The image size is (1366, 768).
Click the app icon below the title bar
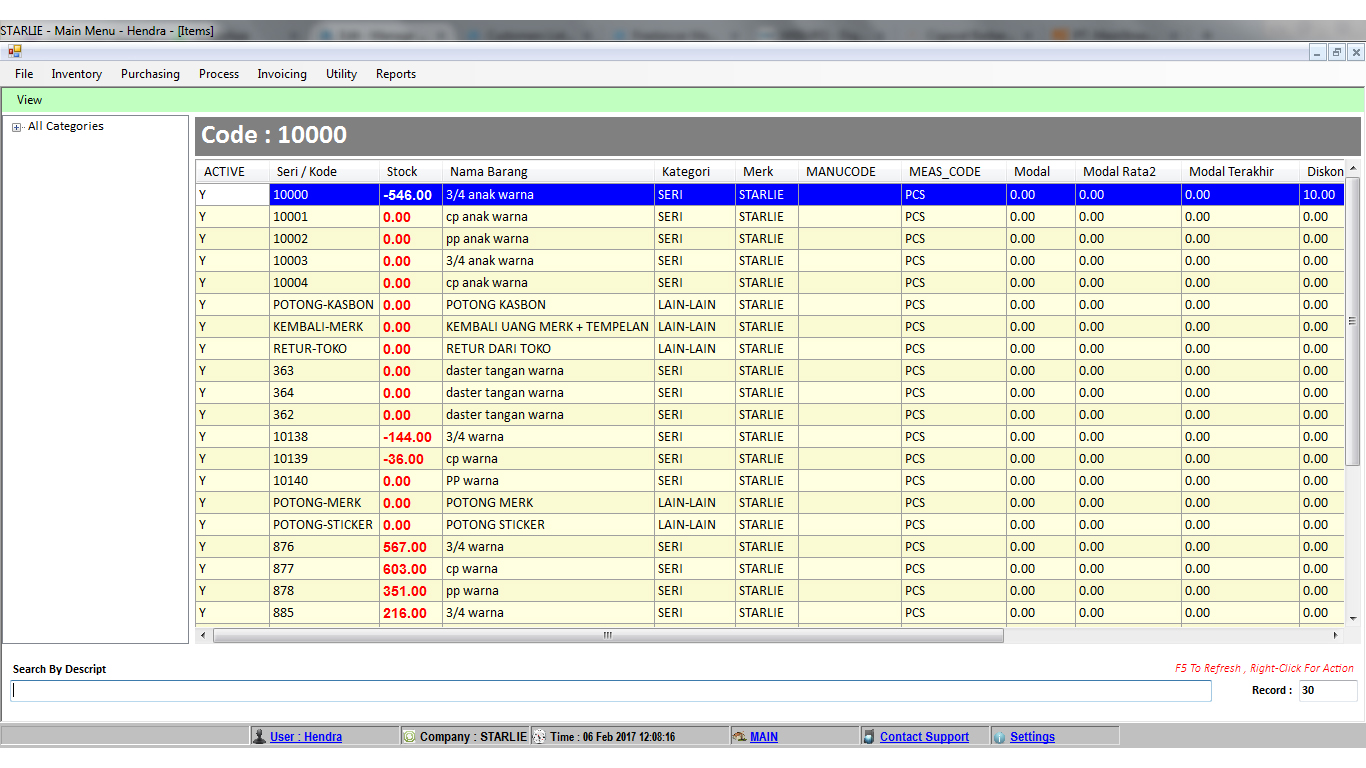[x=14, y=51]
